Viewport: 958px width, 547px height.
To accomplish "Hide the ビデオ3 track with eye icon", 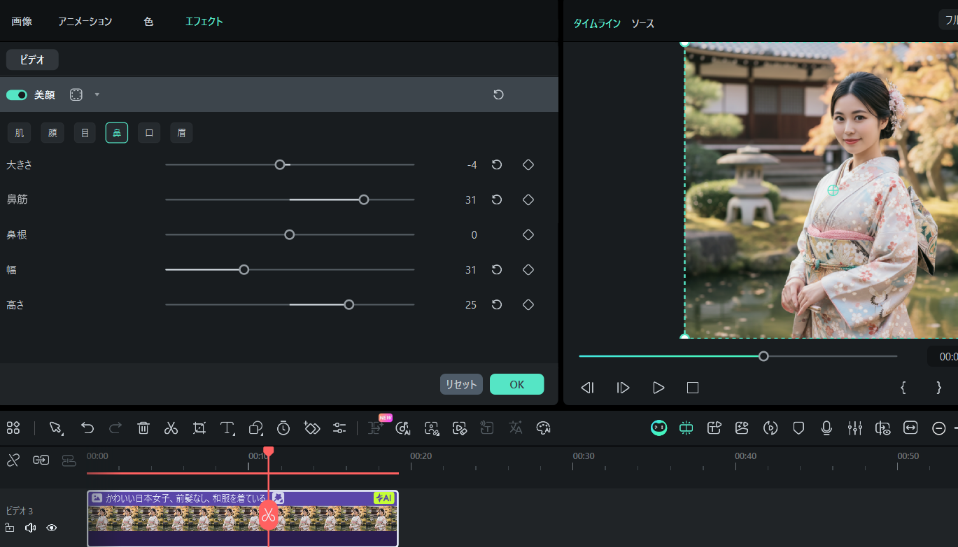I will point(51,528).
